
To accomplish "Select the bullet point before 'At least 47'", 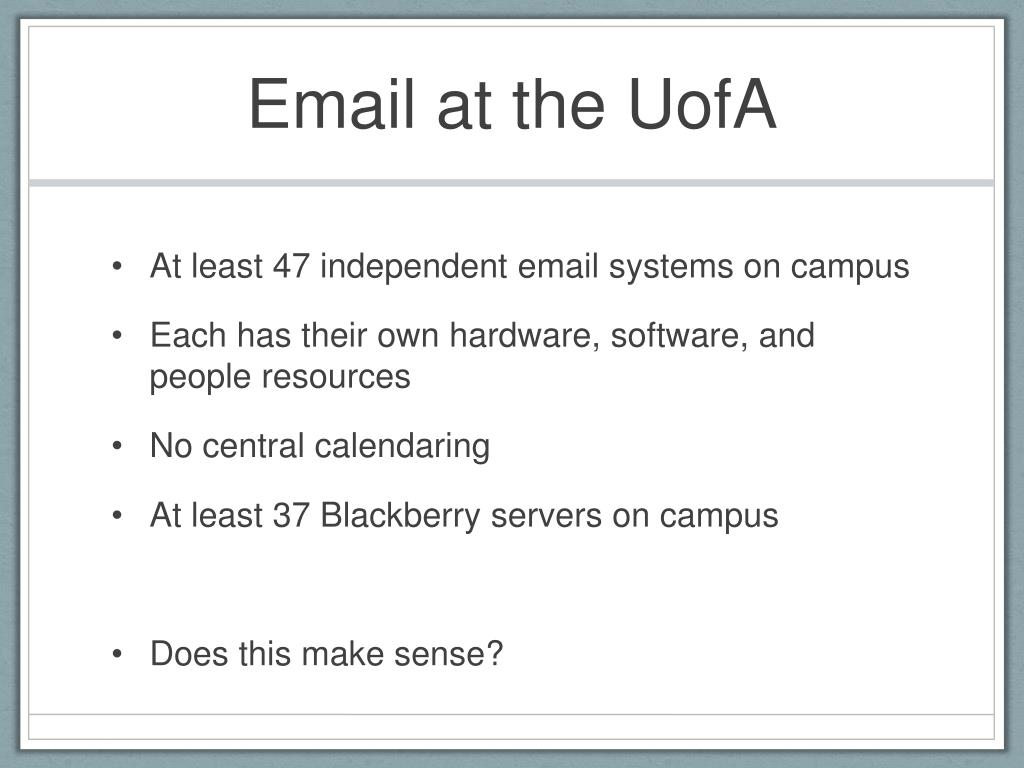I will click(117, 266).
